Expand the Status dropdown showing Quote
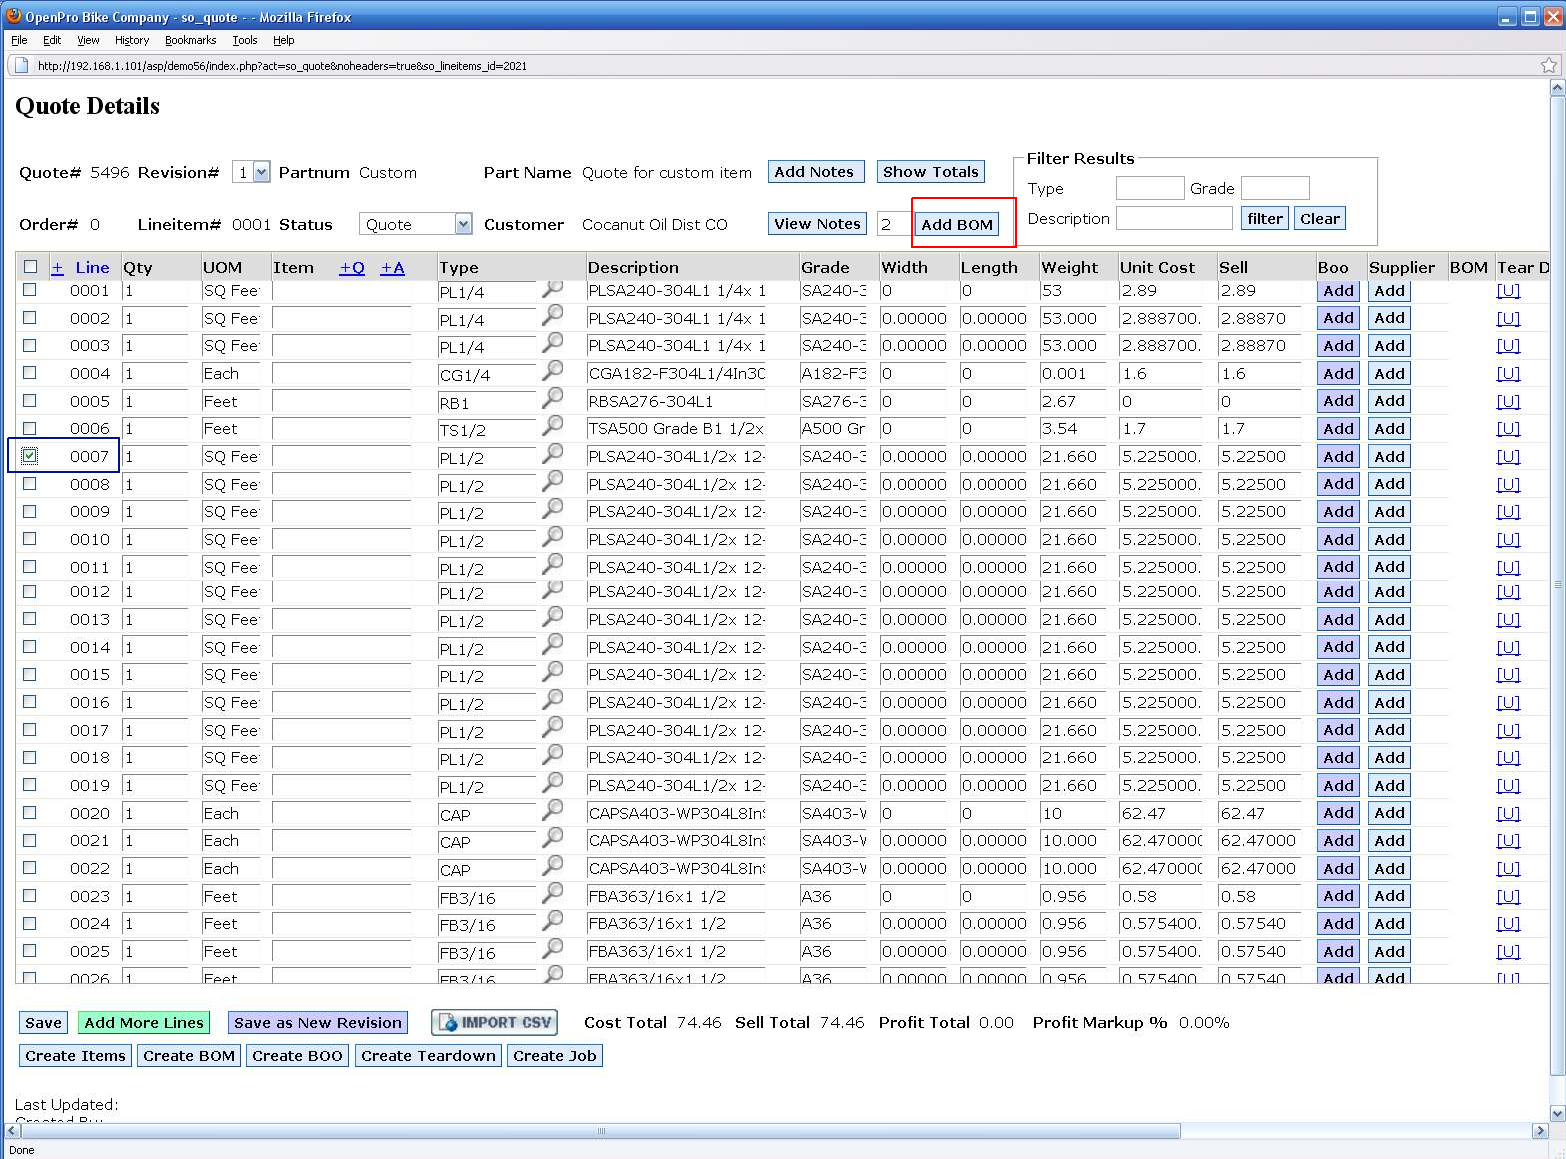Image resolution: width=1566 pixels, height=1159 pixels. tap(463, 224)
